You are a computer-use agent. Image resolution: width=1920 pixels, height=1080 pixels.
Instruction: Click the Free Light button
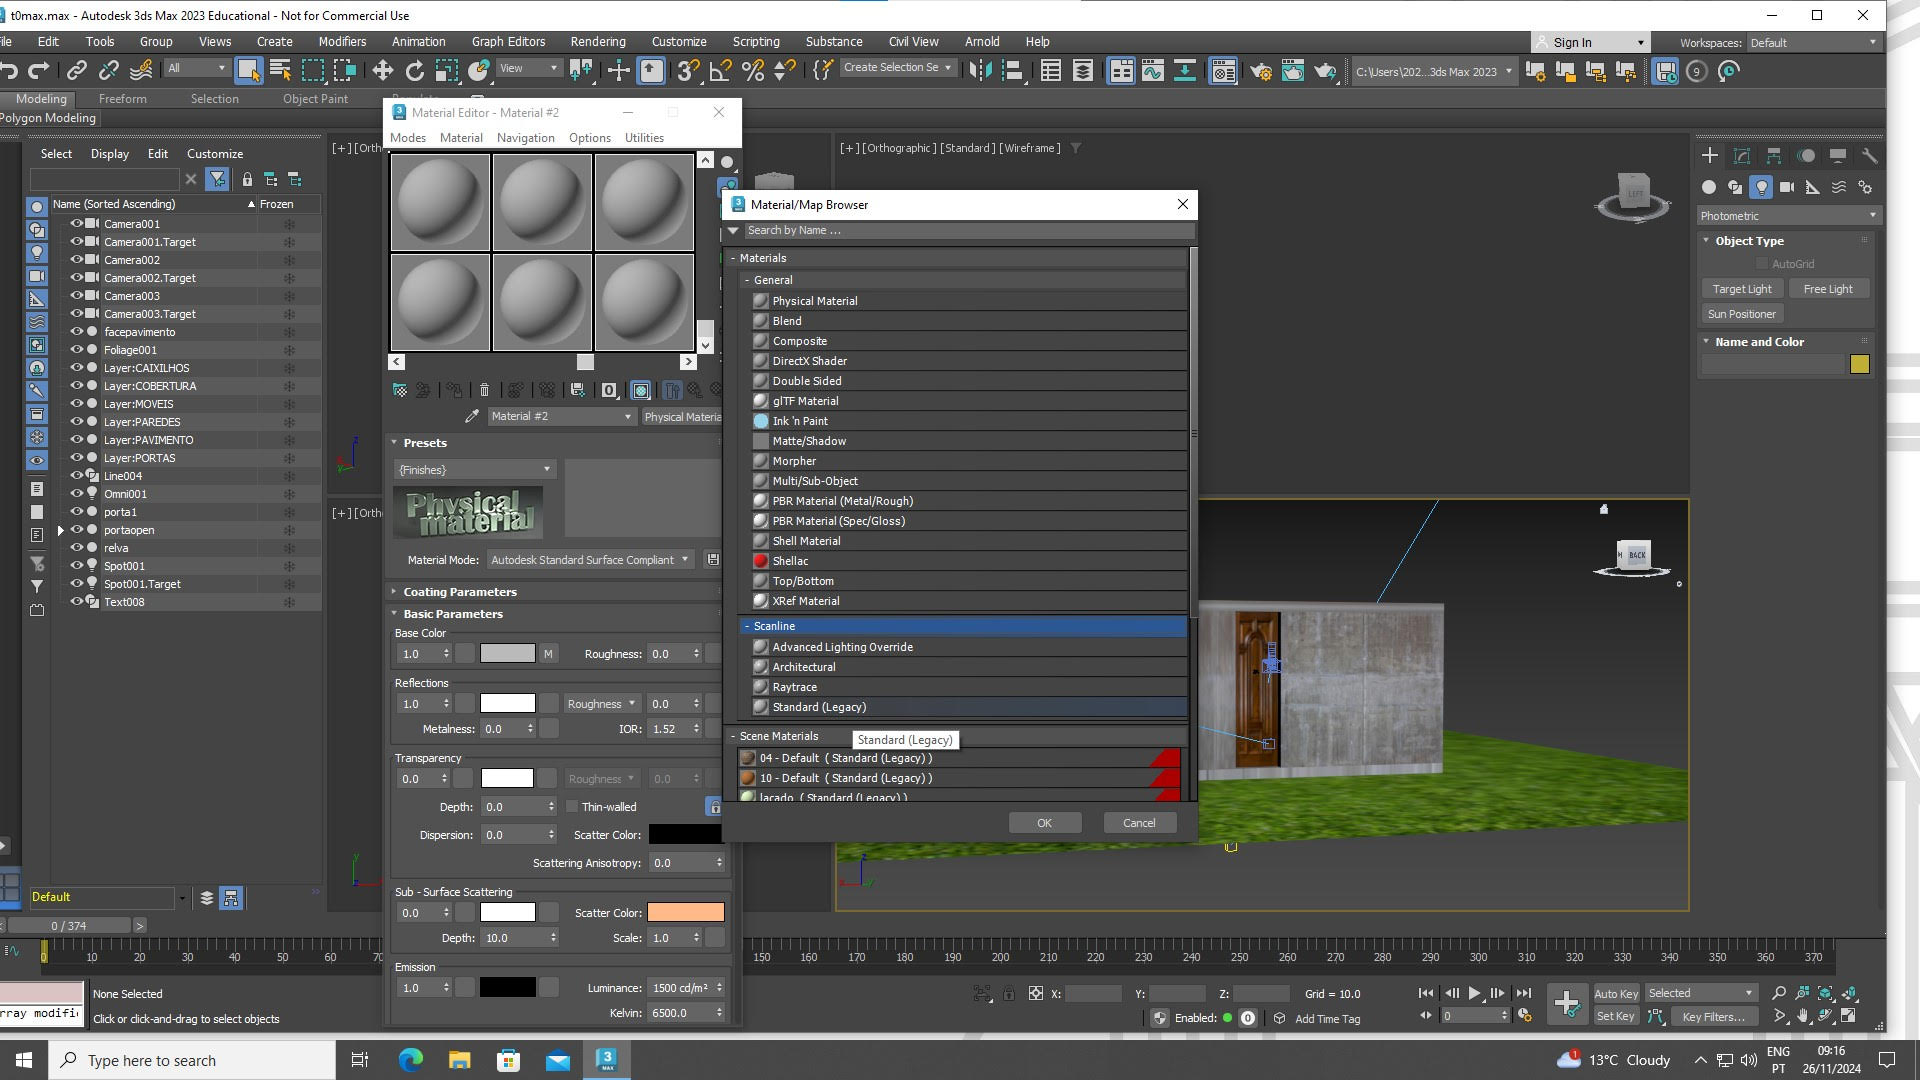pyautogui.click(x=1828, y=289)
